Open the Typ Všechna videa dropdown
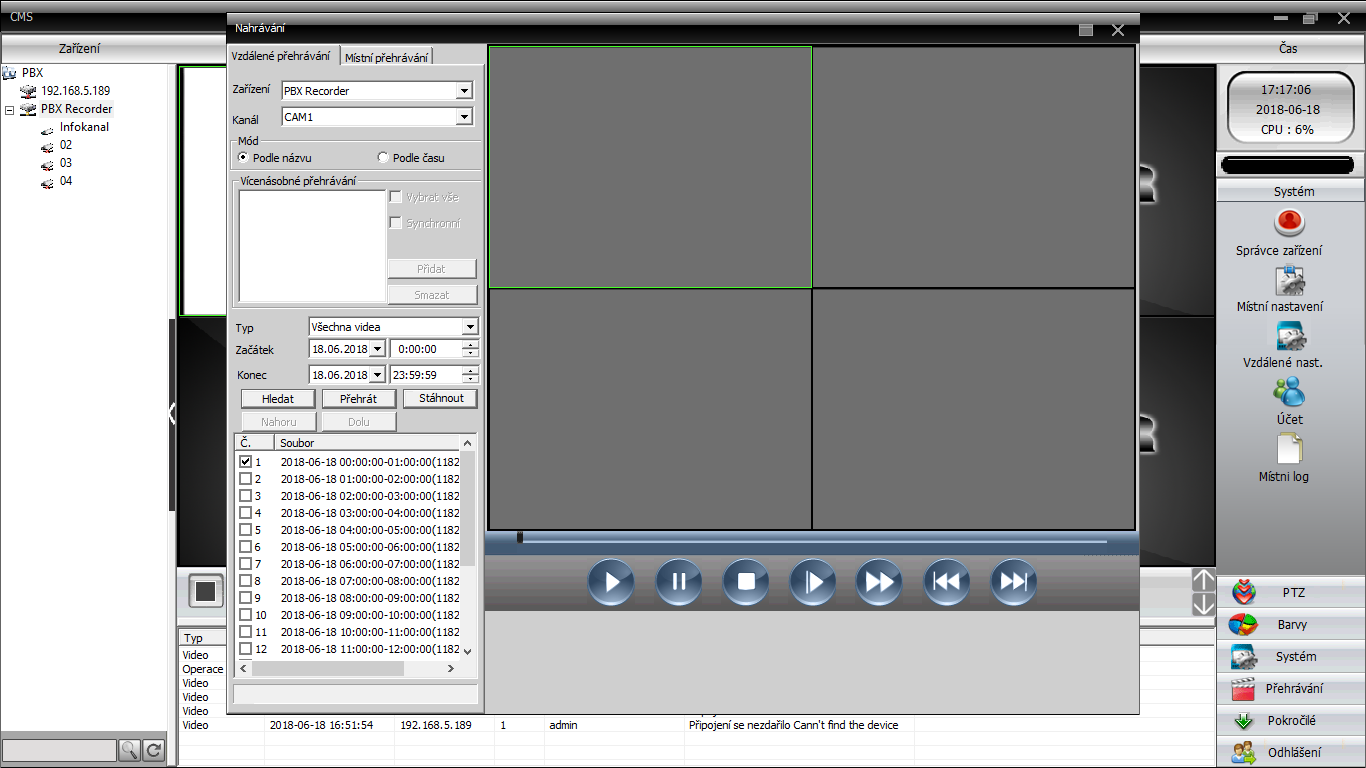 [470, 327]
